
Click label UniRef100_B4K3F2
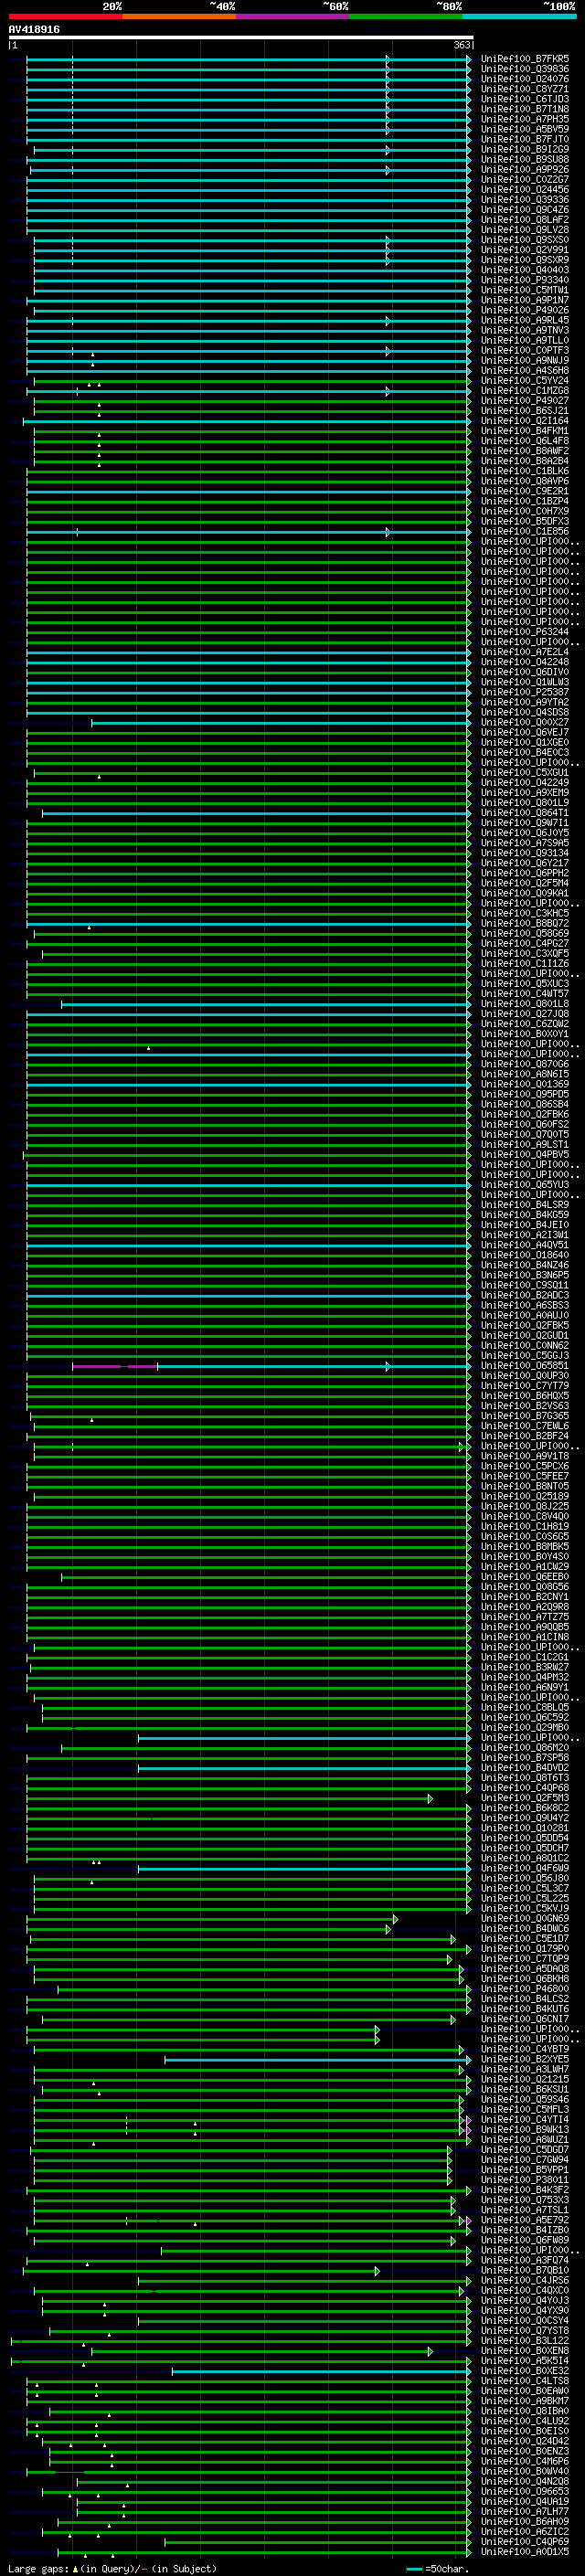coord(525,2190)
